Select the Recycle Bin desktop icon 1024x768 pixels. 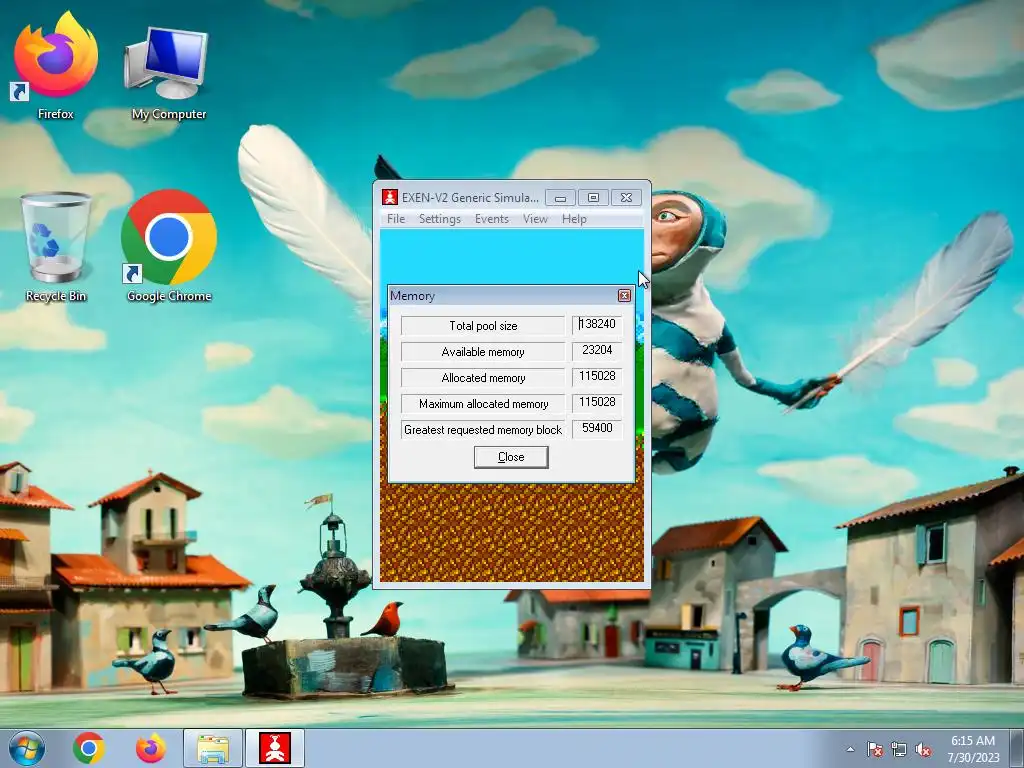(56, 247)
